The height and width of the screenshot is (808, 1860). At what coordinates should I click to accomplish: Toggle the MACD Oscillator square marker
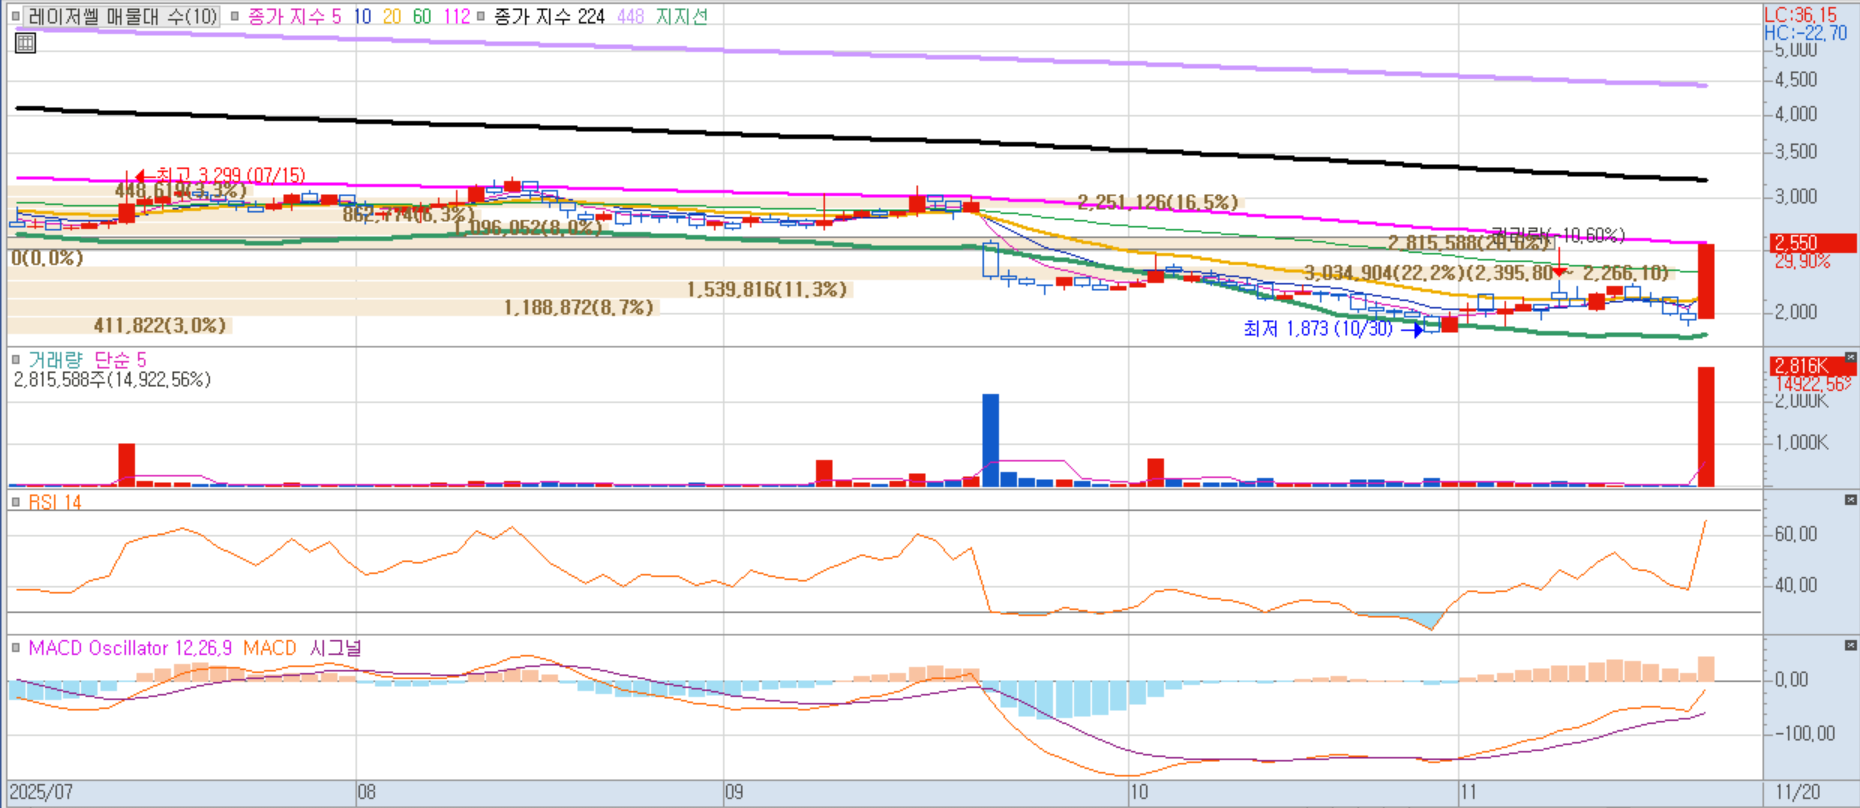[16, 648]
